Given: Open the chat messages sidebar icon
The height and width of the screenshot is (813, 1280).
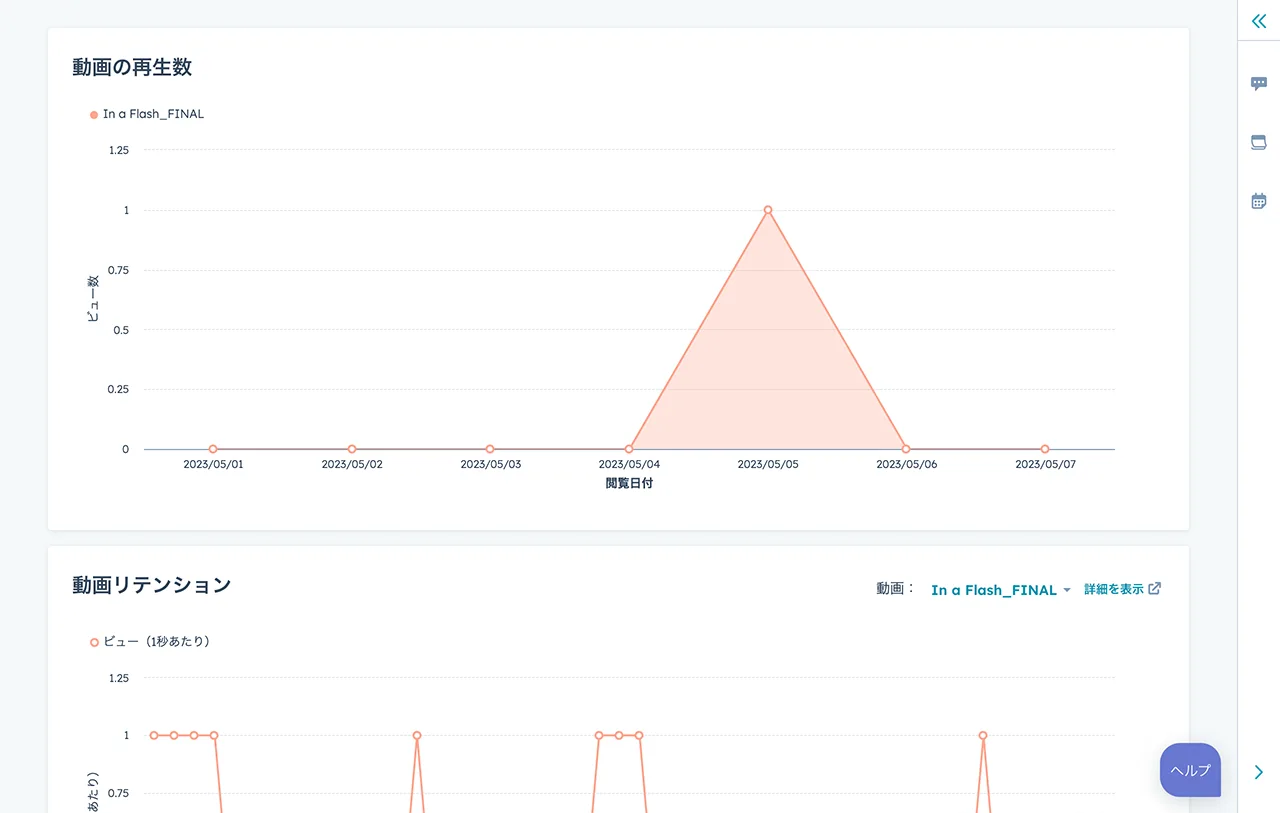Looking at the screenshot, I should coord(1258,84).
